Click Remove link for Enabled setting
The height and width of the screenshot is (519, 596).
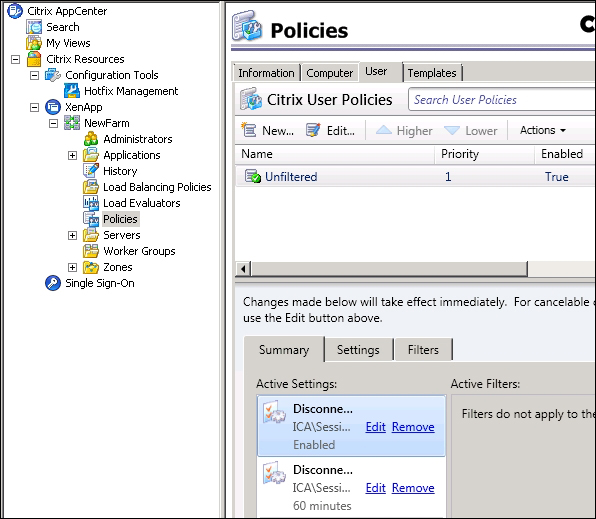pyautogui.click(x=413, y=427)
